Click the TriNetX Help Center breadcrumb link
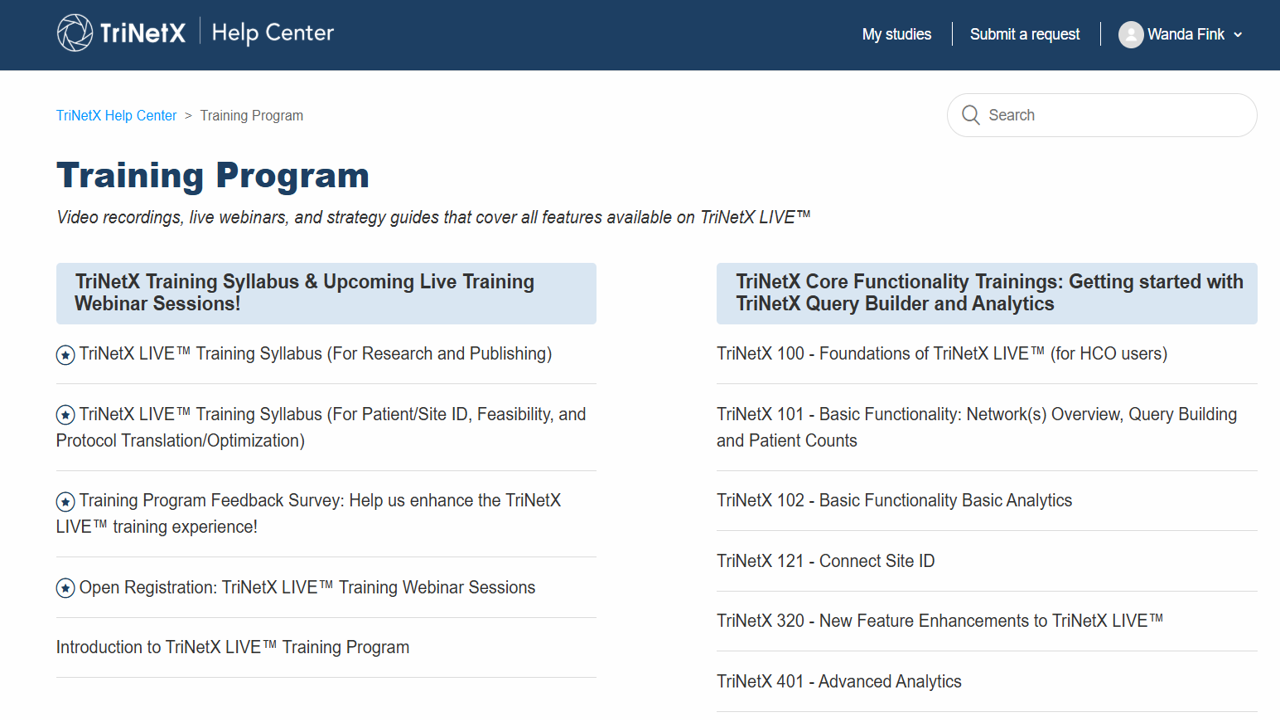This screenshot has height=720, width=1280. (x=116, y=115)
